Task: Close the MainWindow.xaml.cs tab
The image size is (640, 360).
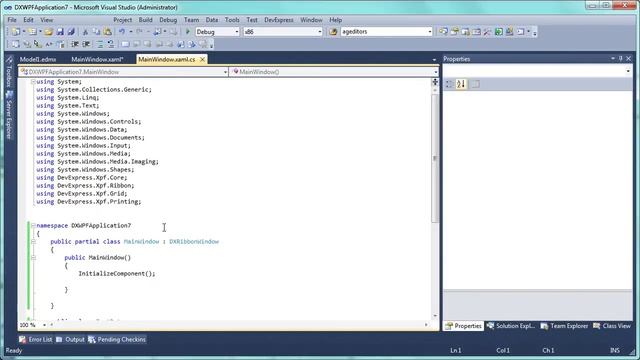Action: point(202,60)
